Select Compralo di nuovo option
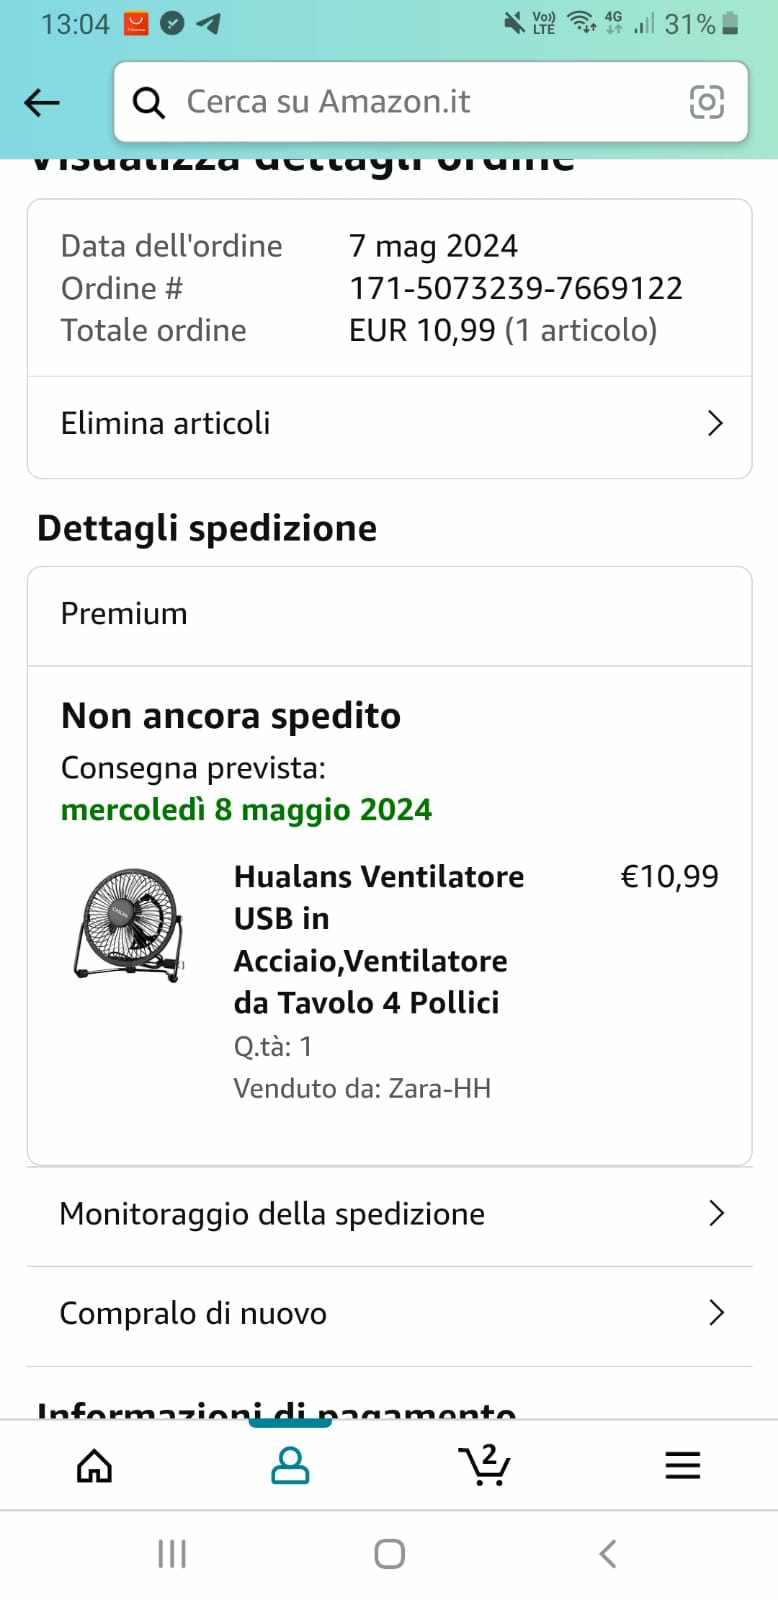 click(x=389, y=1314)
